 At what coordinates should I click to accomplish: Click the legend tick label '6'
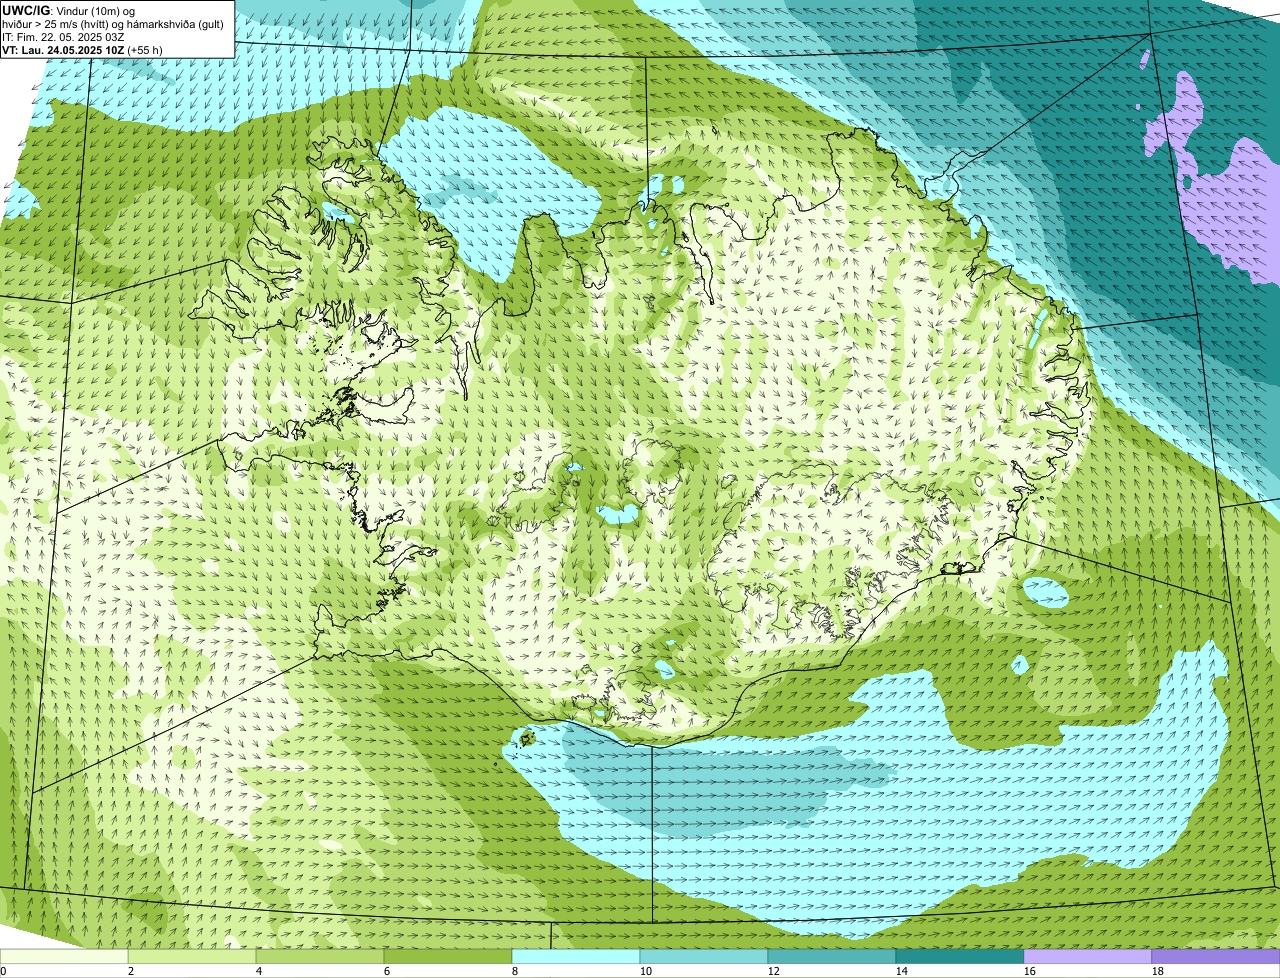click(x=387, y=971)
